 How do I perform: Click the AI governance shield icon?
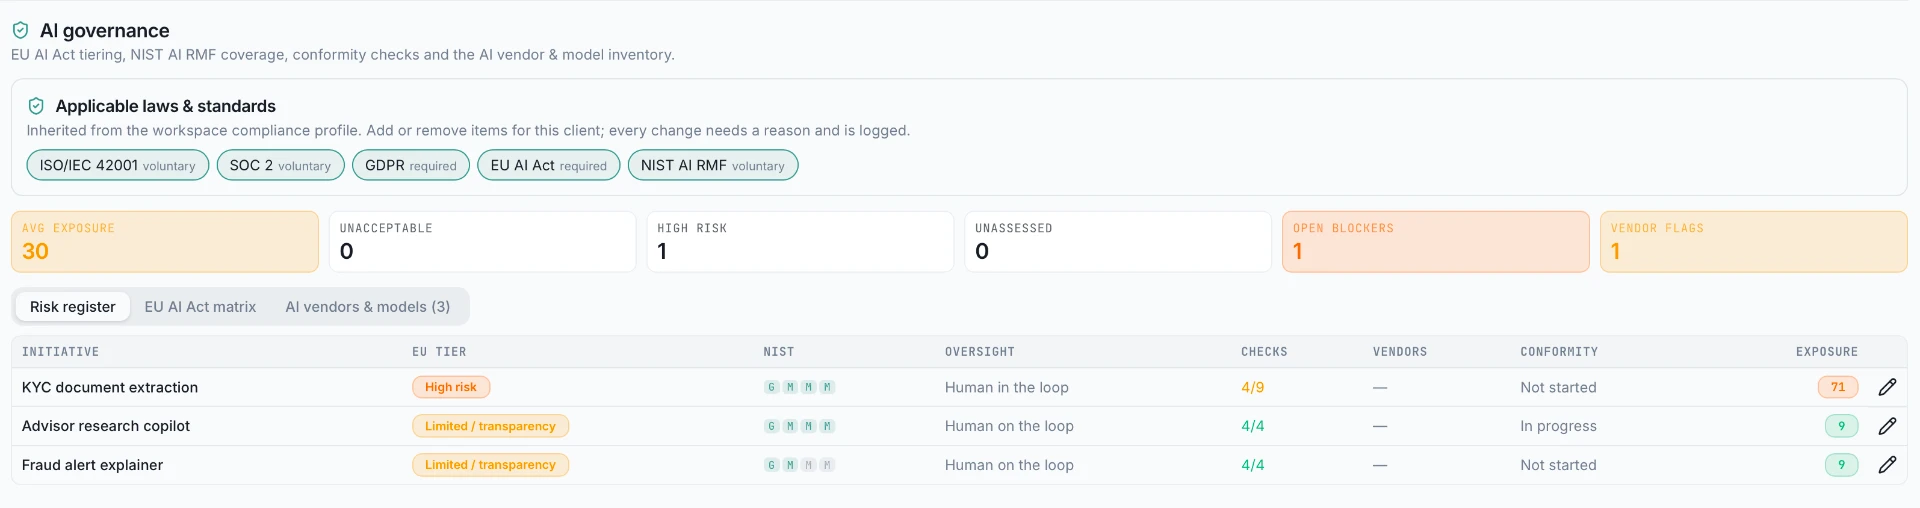[20, 30]
